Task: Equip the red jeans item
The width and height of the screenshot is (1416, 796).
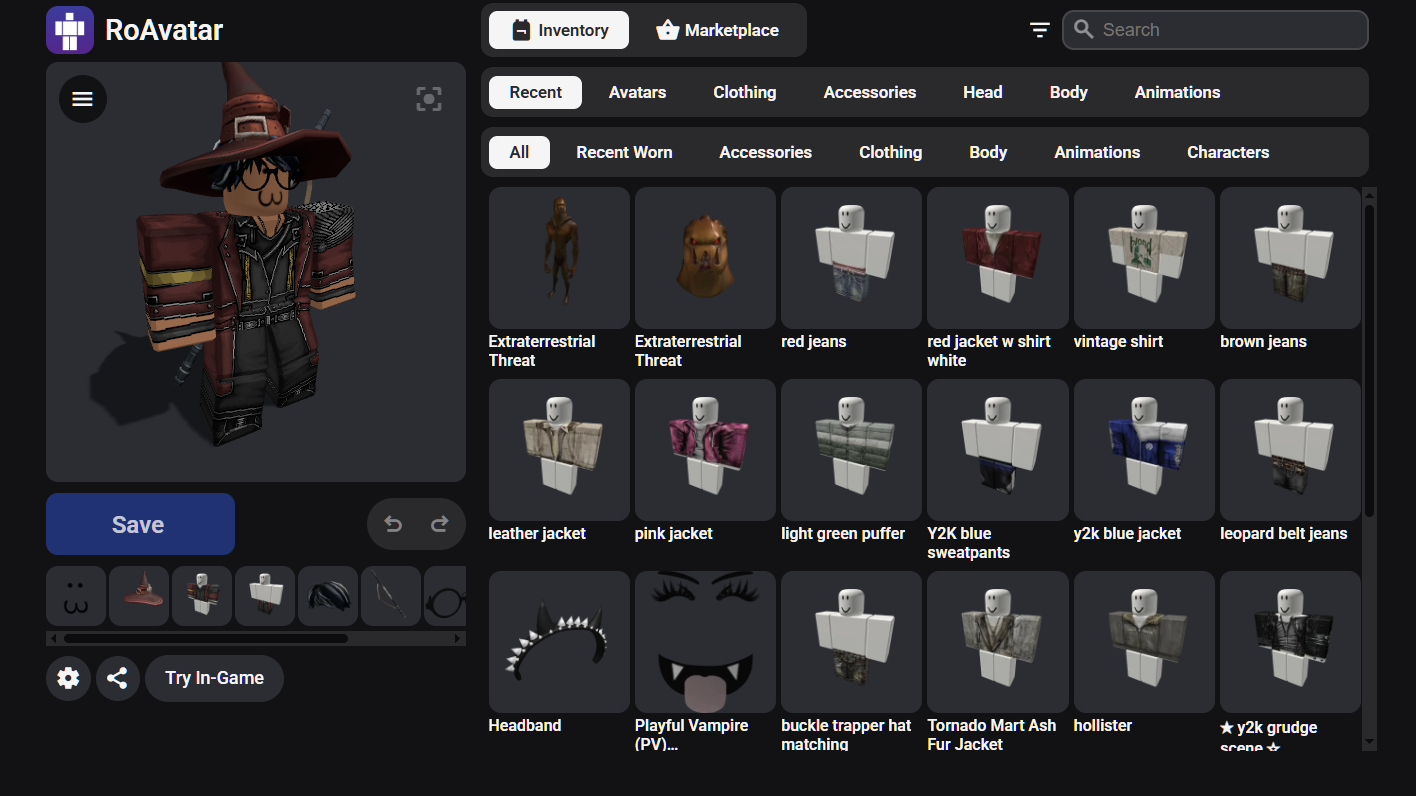Action: [x=851, y=258]
